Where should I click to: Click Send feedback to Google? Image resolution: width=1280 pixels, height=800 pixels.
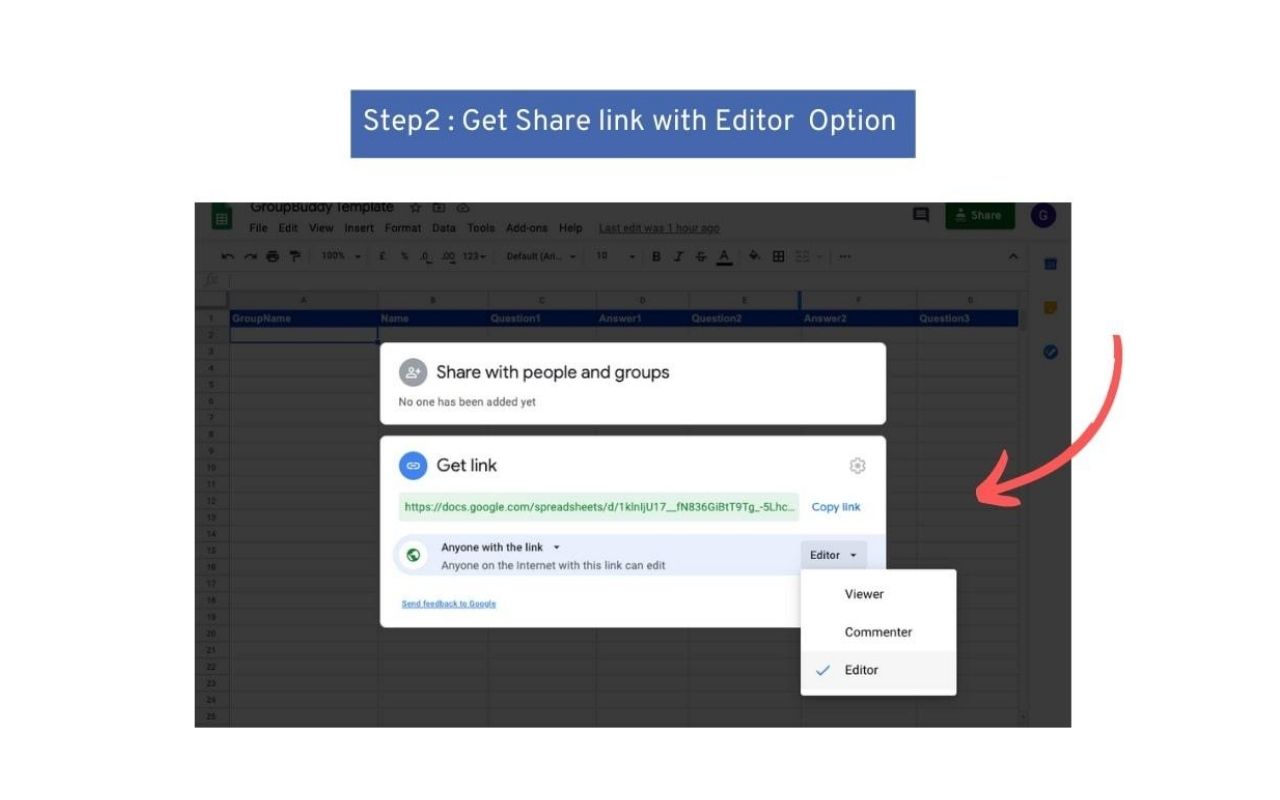449,604
